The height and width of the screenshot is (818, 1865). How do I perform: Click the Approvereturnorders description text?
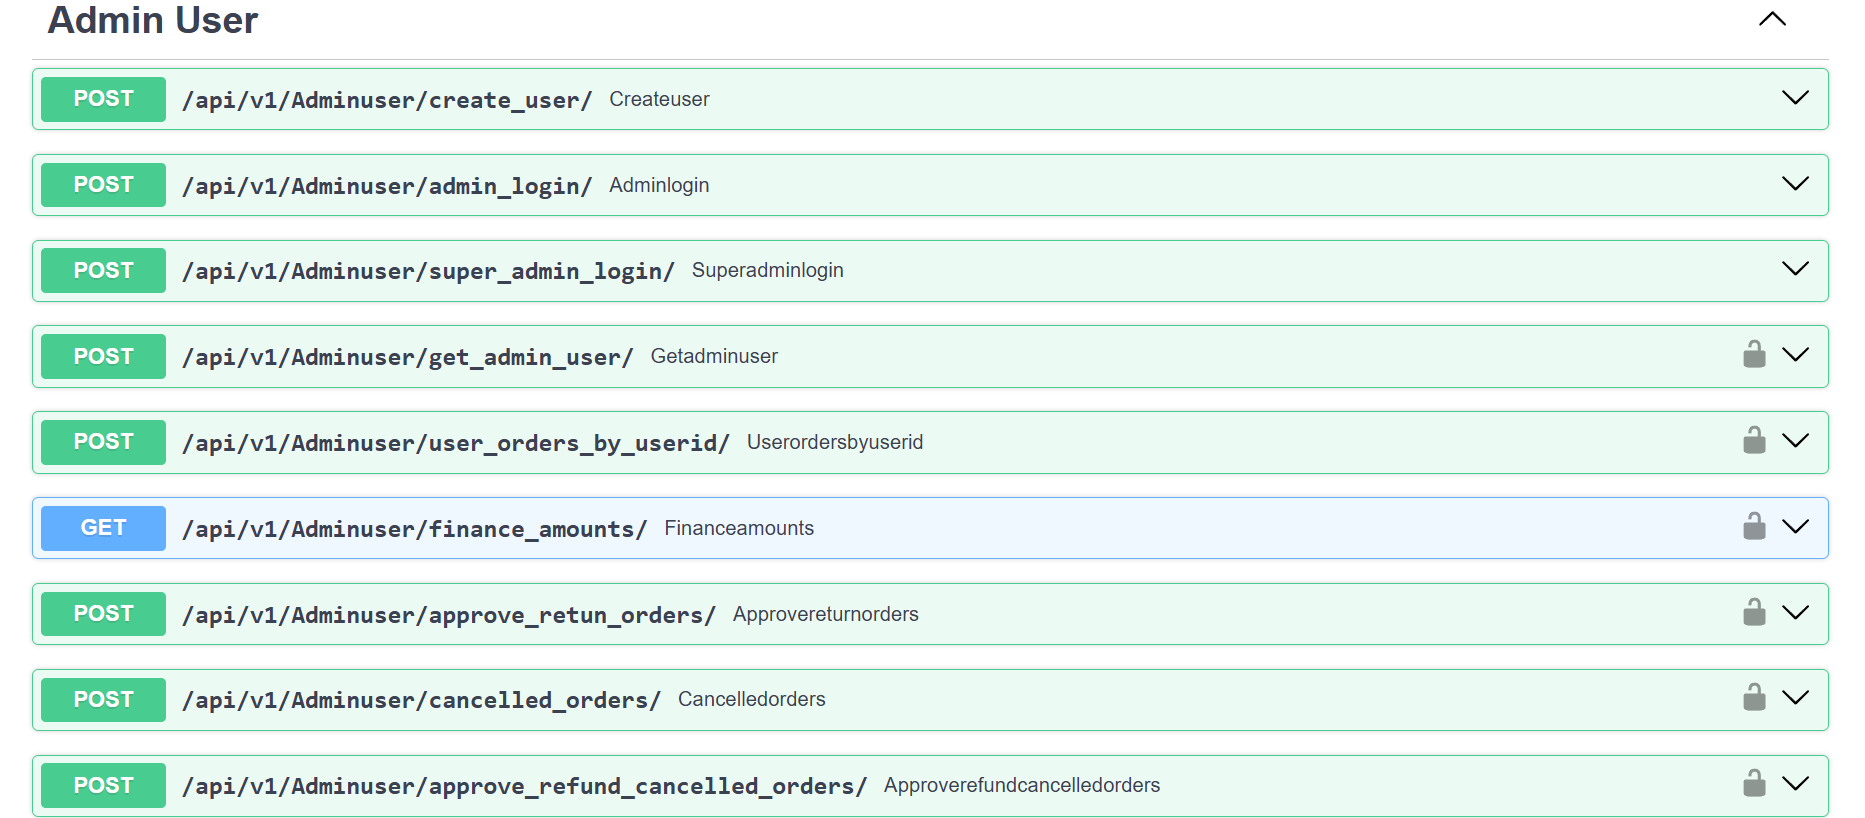pyautogui.click(x=825, y=614)
